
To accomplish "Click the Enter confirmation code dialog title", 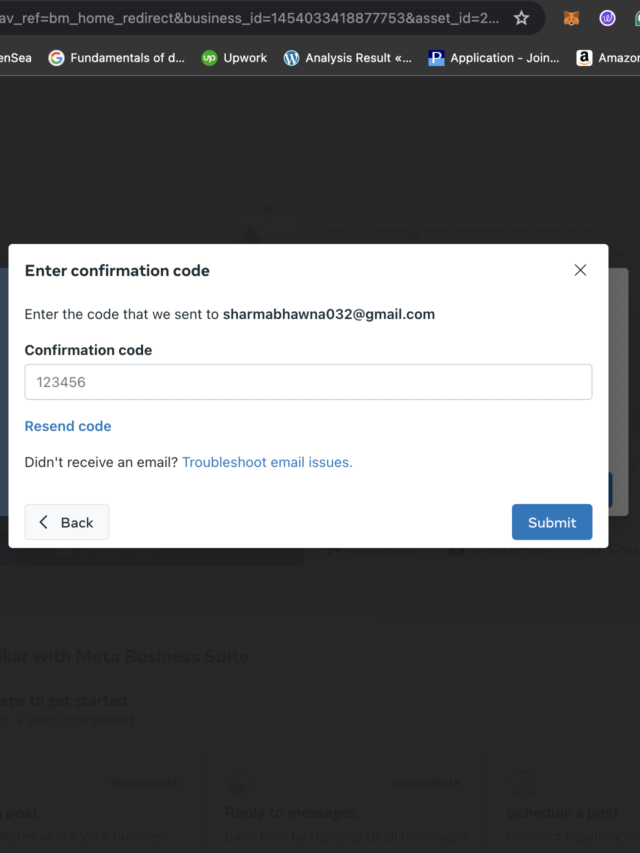I will (x=117, y=270).
